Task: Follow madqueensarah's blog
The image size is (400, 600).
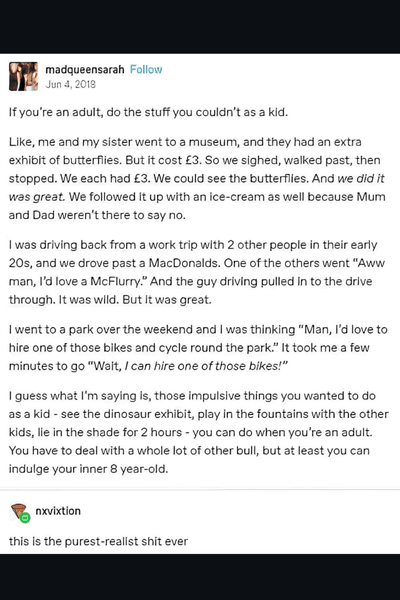Action: pyautogui.click(x=146, y=70)
